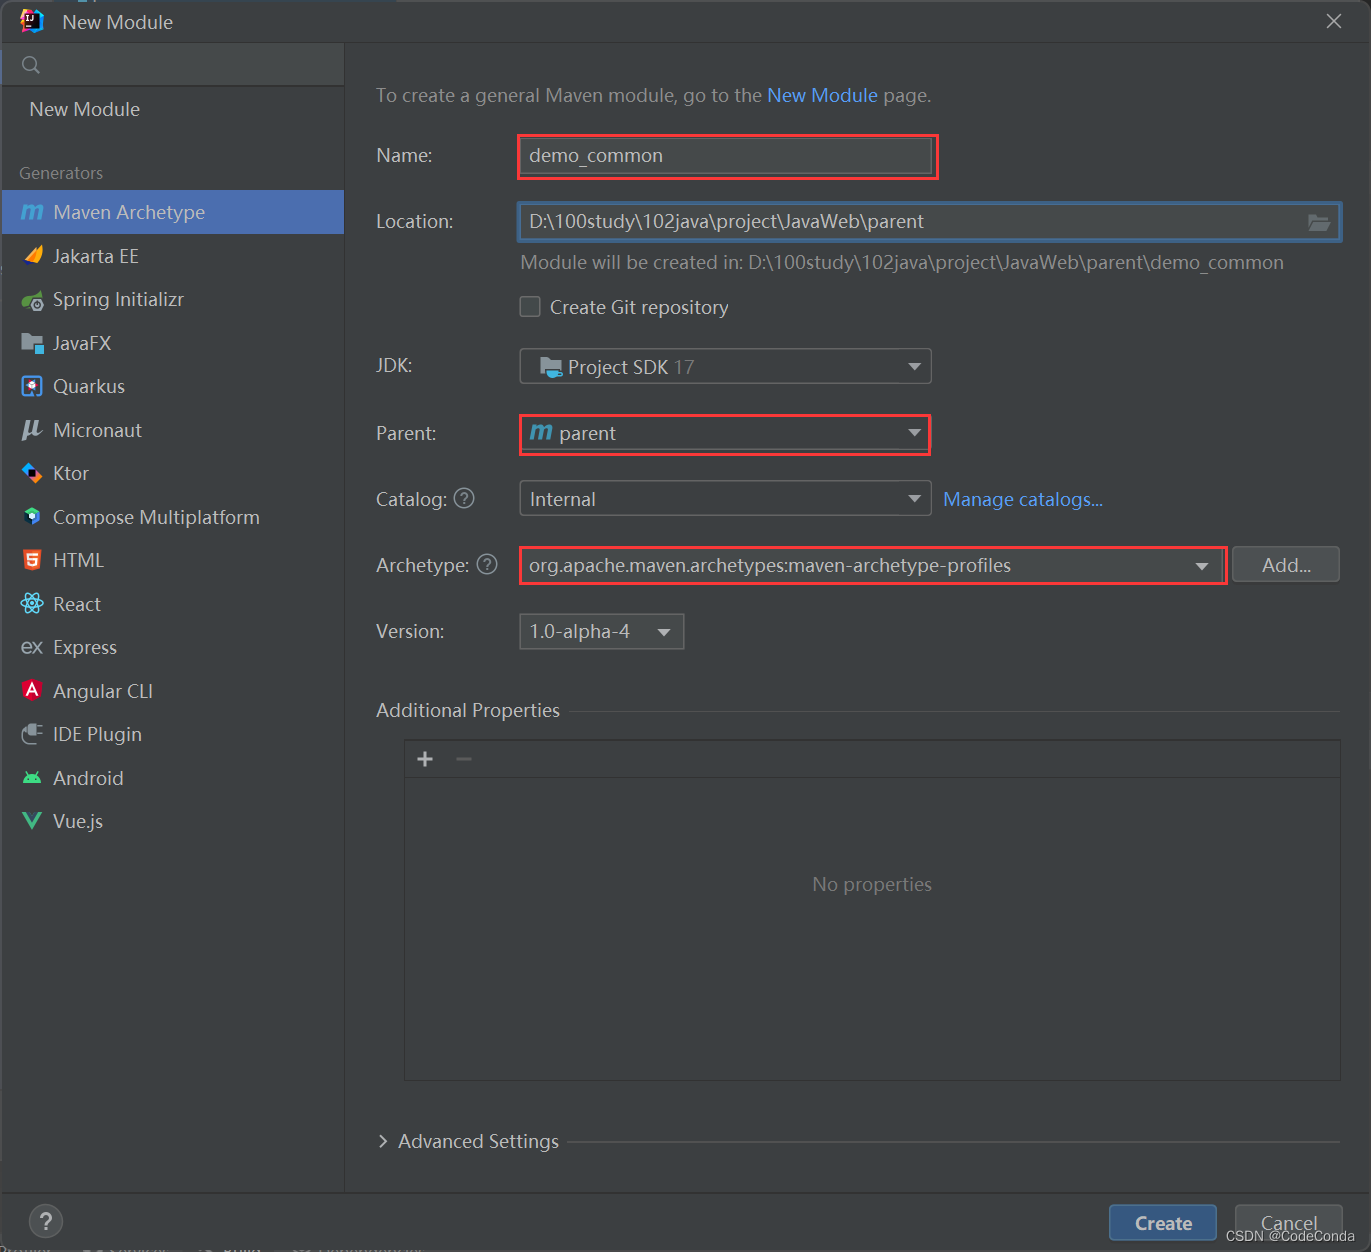Add a property with plus icon

tap(425, 759)
